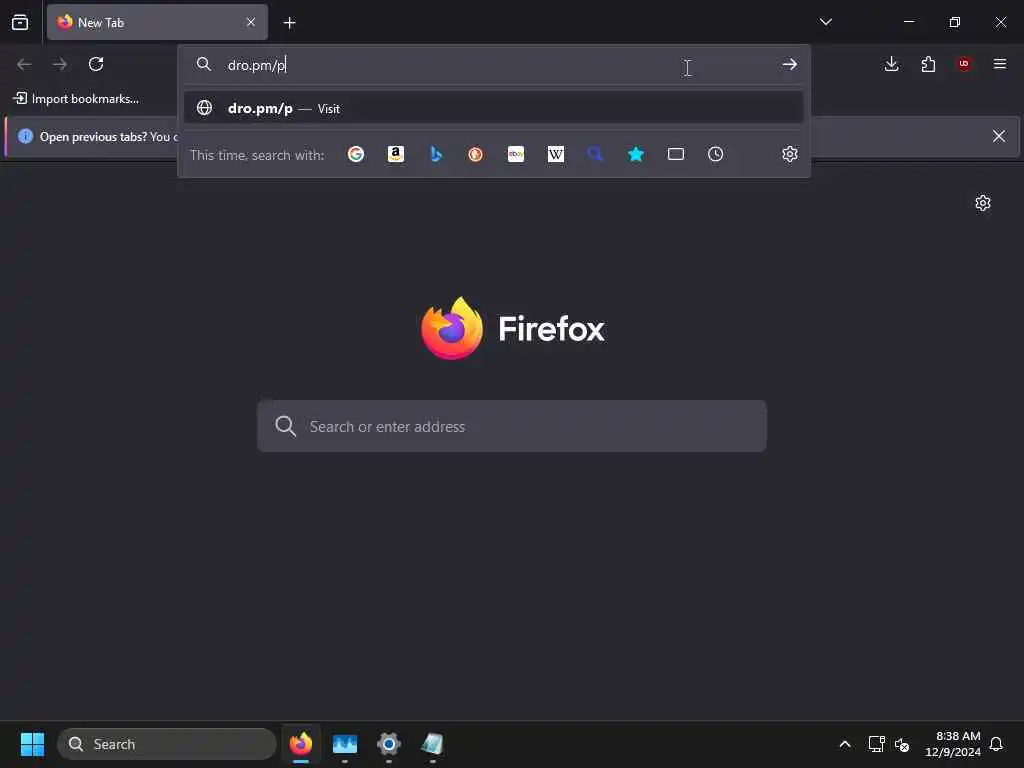Click the taskbar Search box
The height and width of the screenshot is (768, 1024).
[167, 744]
